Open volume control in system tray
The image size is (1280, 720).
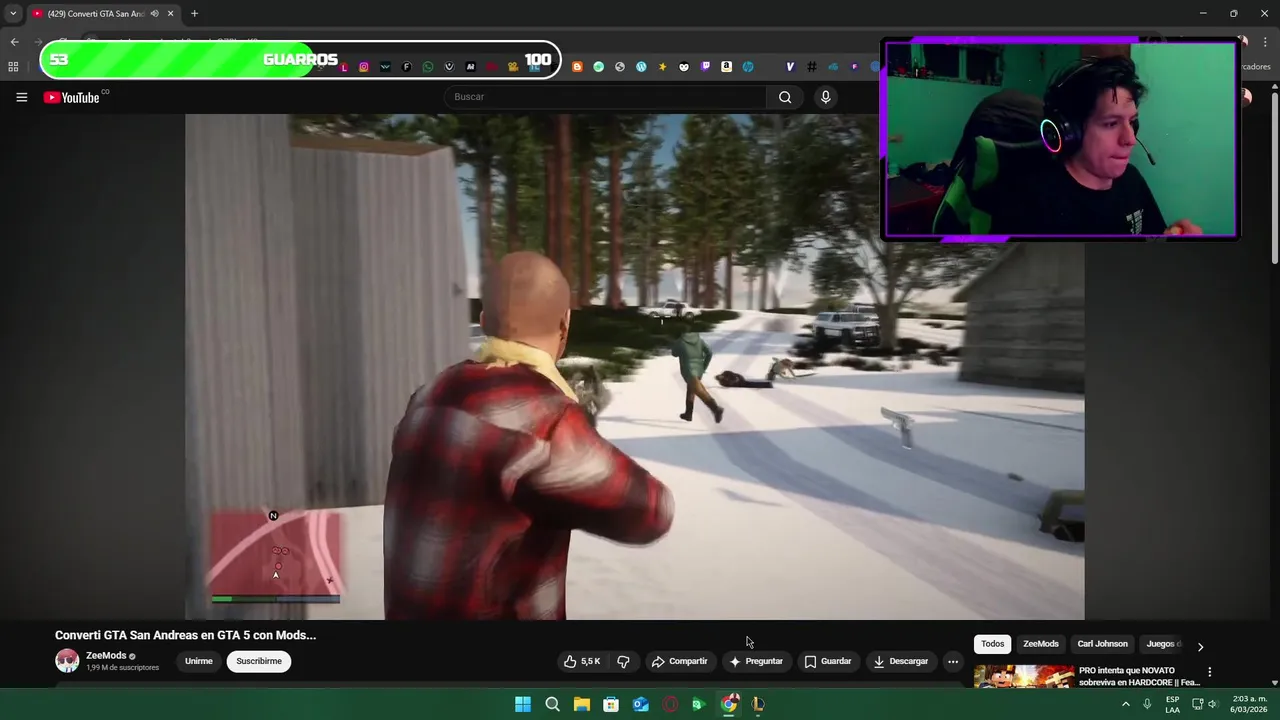pyautogui.click(x=1213, y=704)
